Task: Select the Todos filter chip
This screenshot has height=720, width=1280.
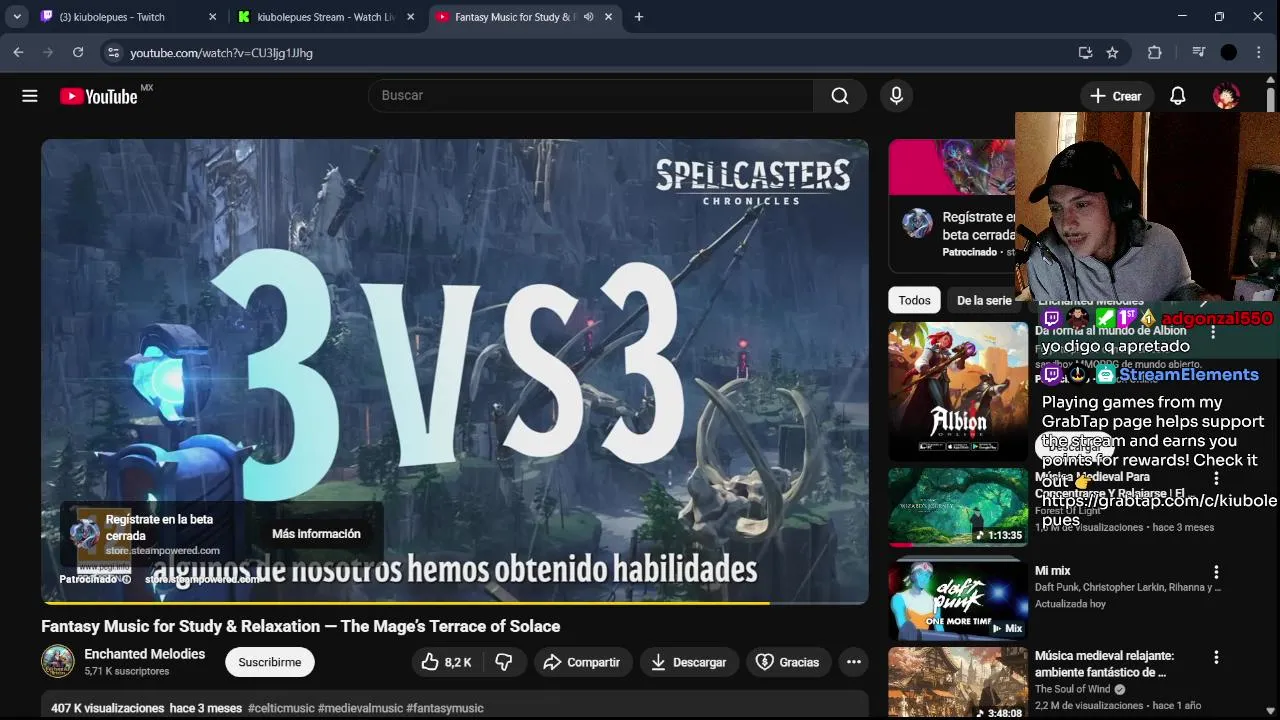Action: point(914,300)
